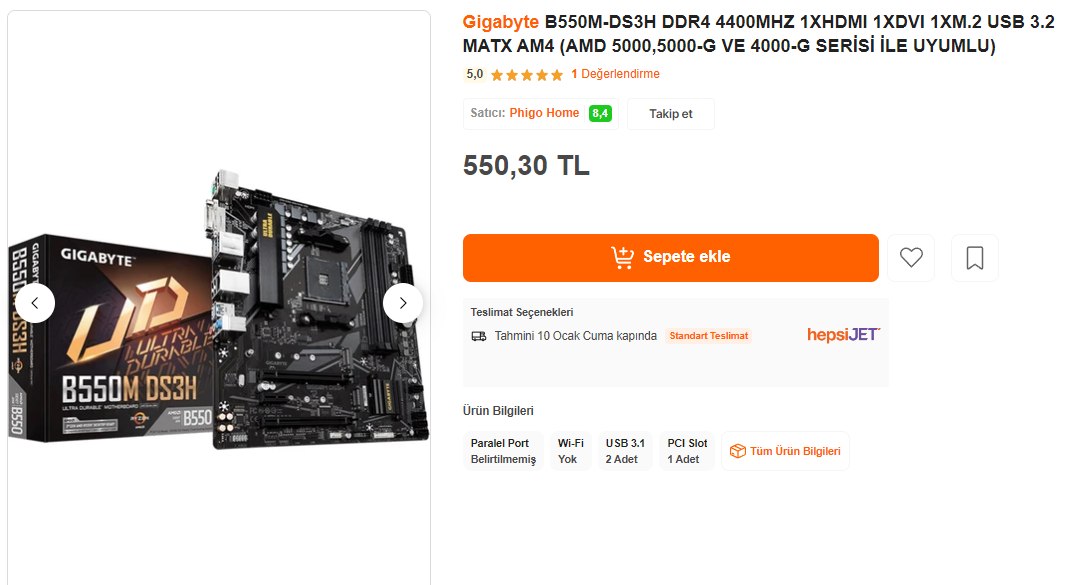This screenshot has width=1082, height=585.
Task: Click the hepsiJET logo
Action: click(x=844, y=335)
